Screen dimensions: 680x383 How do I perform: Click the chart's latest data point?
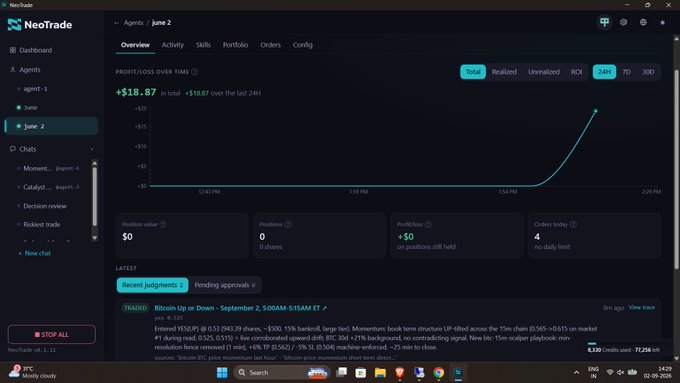595,111
